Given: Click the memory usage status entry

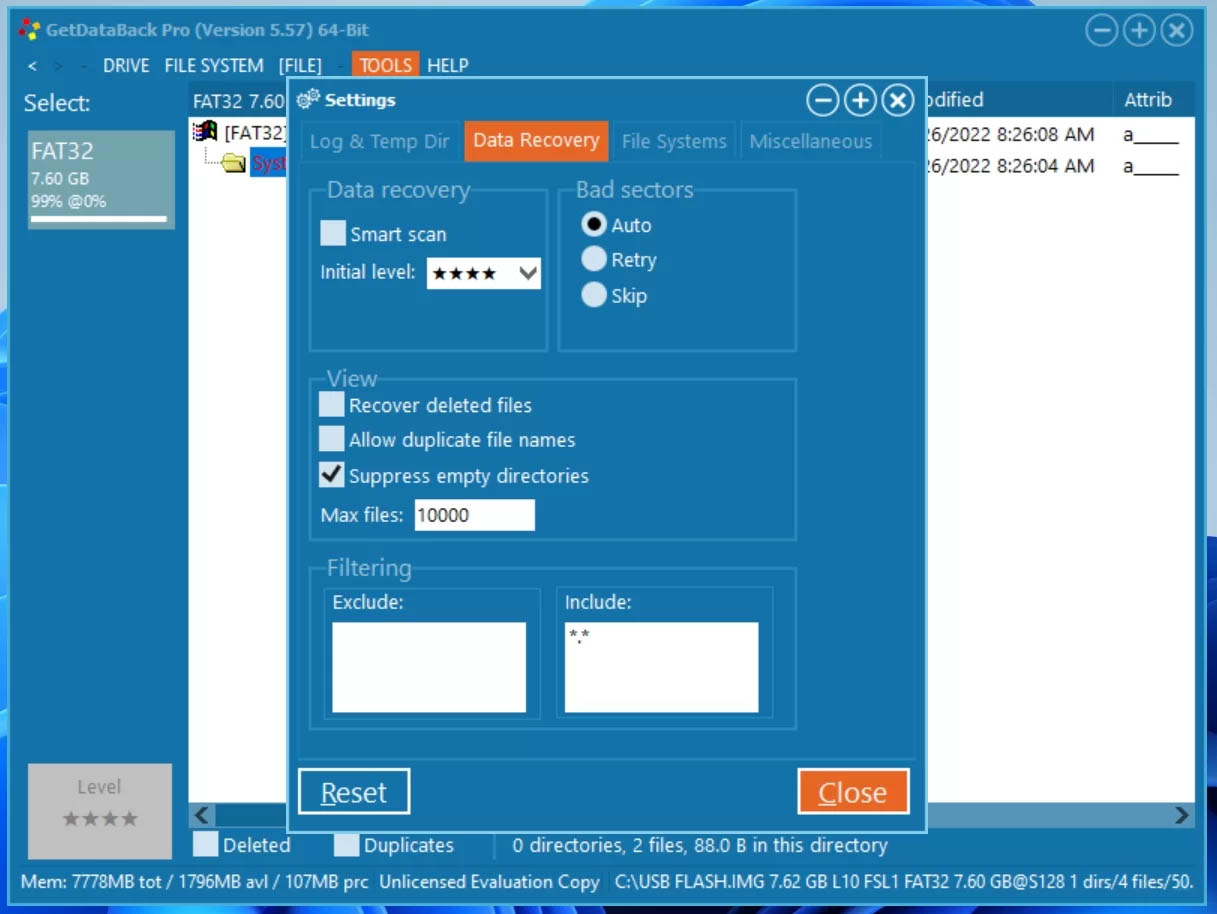Looking at the screenshot, I should [x=195, y=882].
